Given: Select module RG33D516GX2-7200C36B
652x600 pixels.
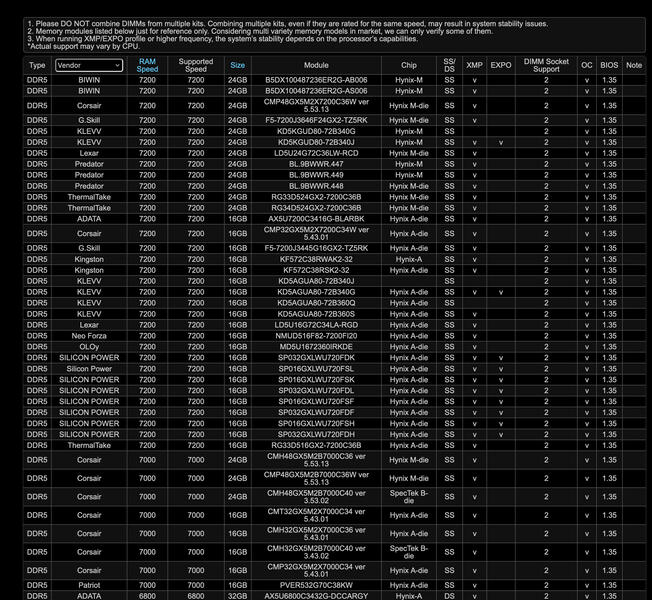Looking at the screenshot, I should pos(316,445).
